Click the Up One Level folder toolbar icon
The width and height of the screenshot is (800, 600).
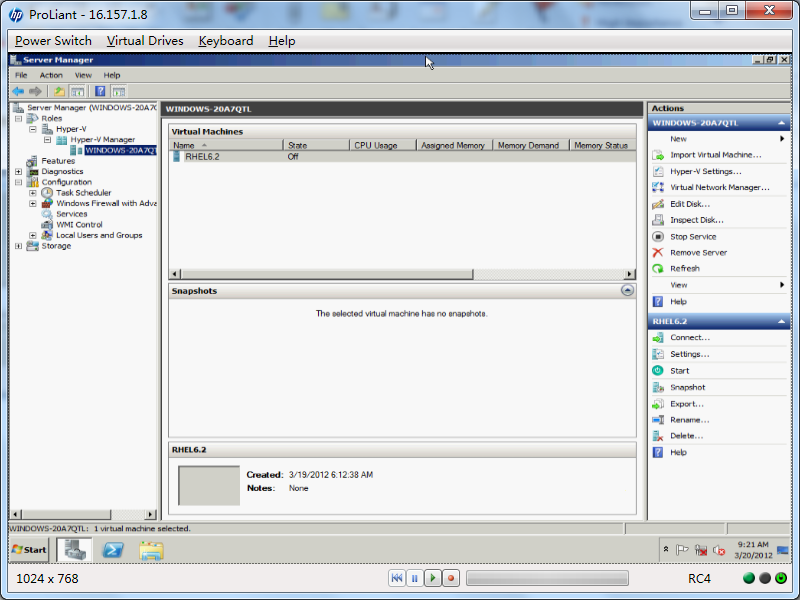coord(59,91)
